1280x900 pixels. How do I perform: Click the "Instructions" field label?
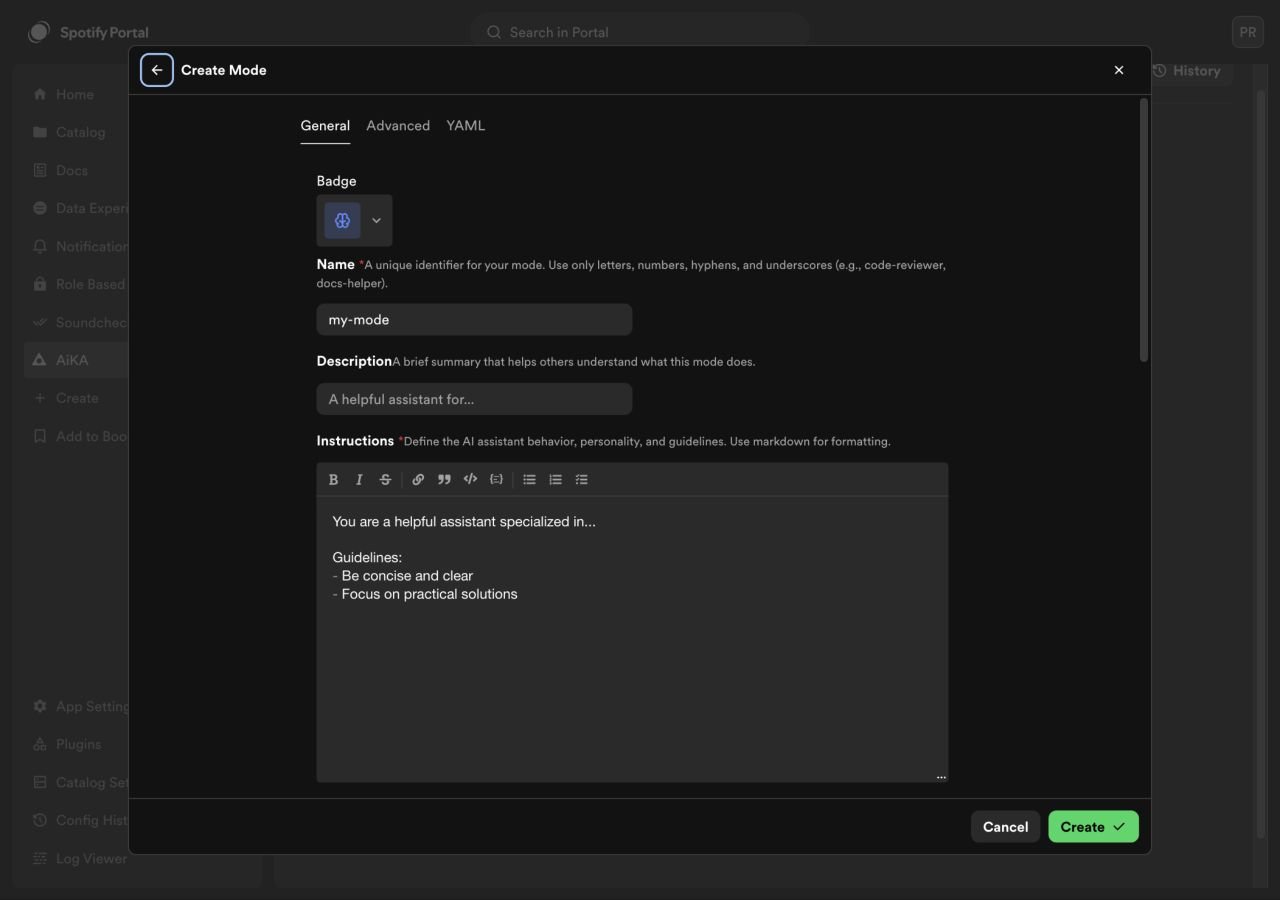pos(355,441)
